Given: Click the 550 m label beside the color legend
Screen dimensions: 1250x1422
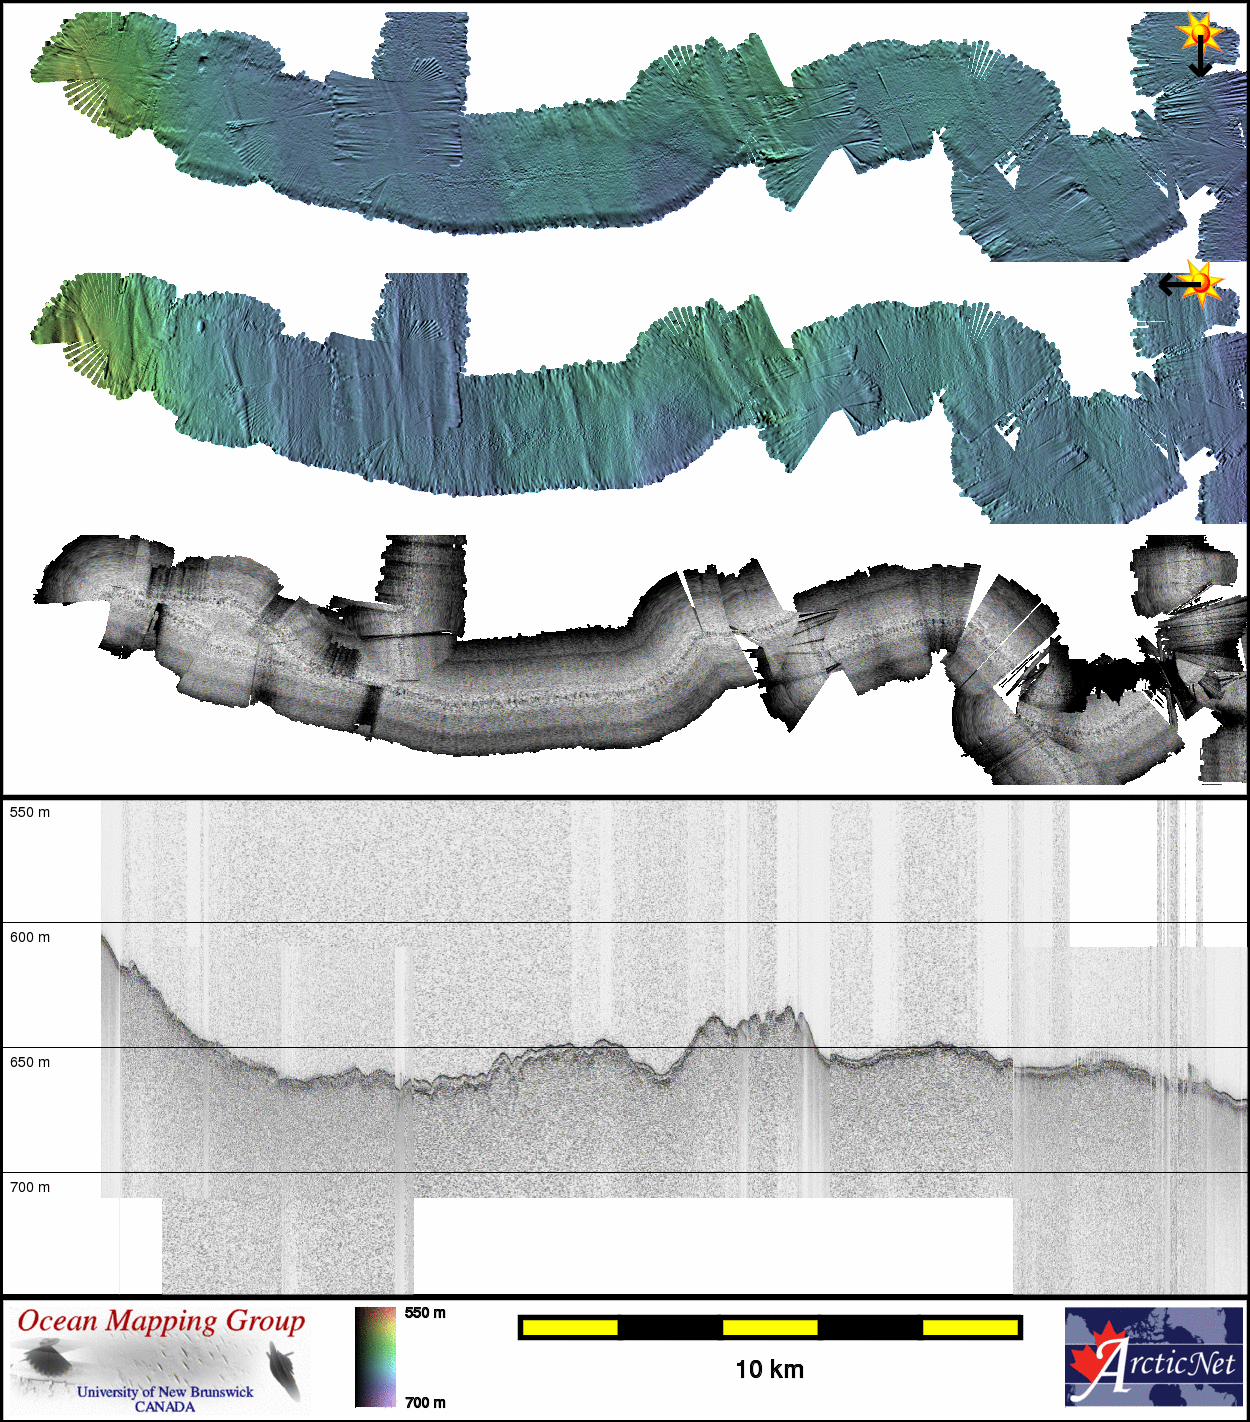Looking at the screenshot, I should click(425, 1313).
